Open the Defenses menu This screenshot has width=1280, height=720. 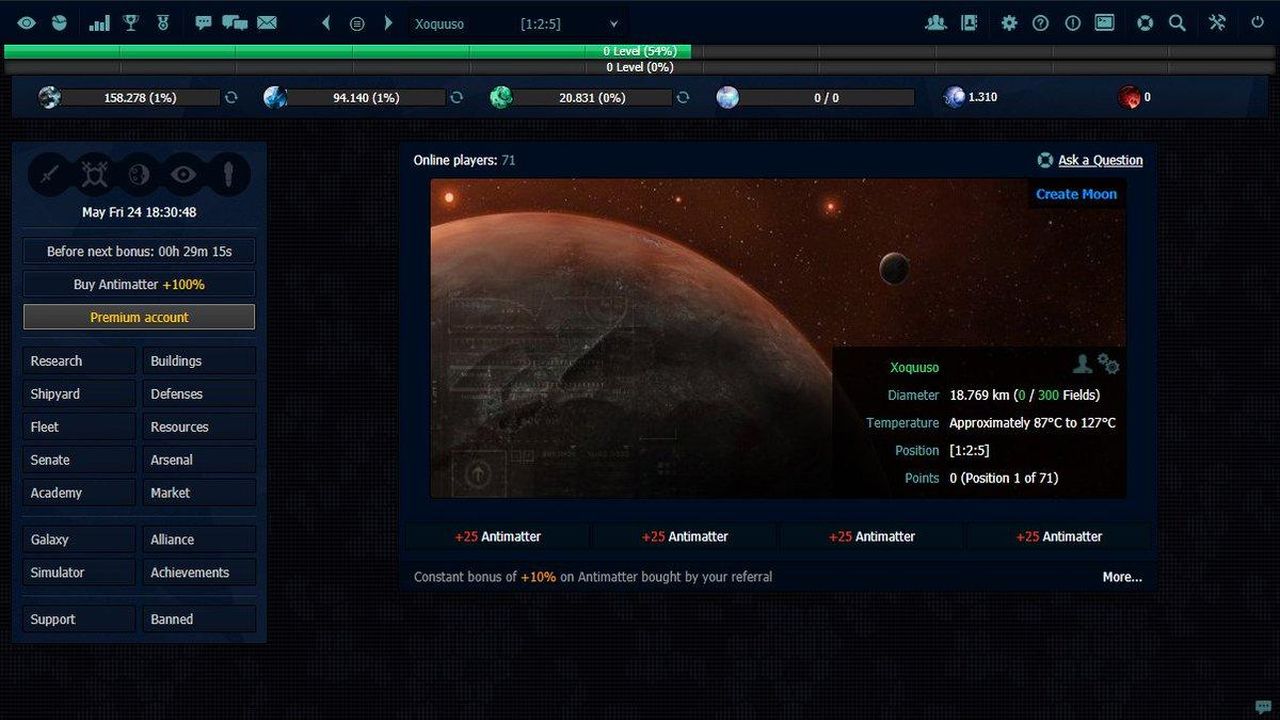[x=199, y=394]
